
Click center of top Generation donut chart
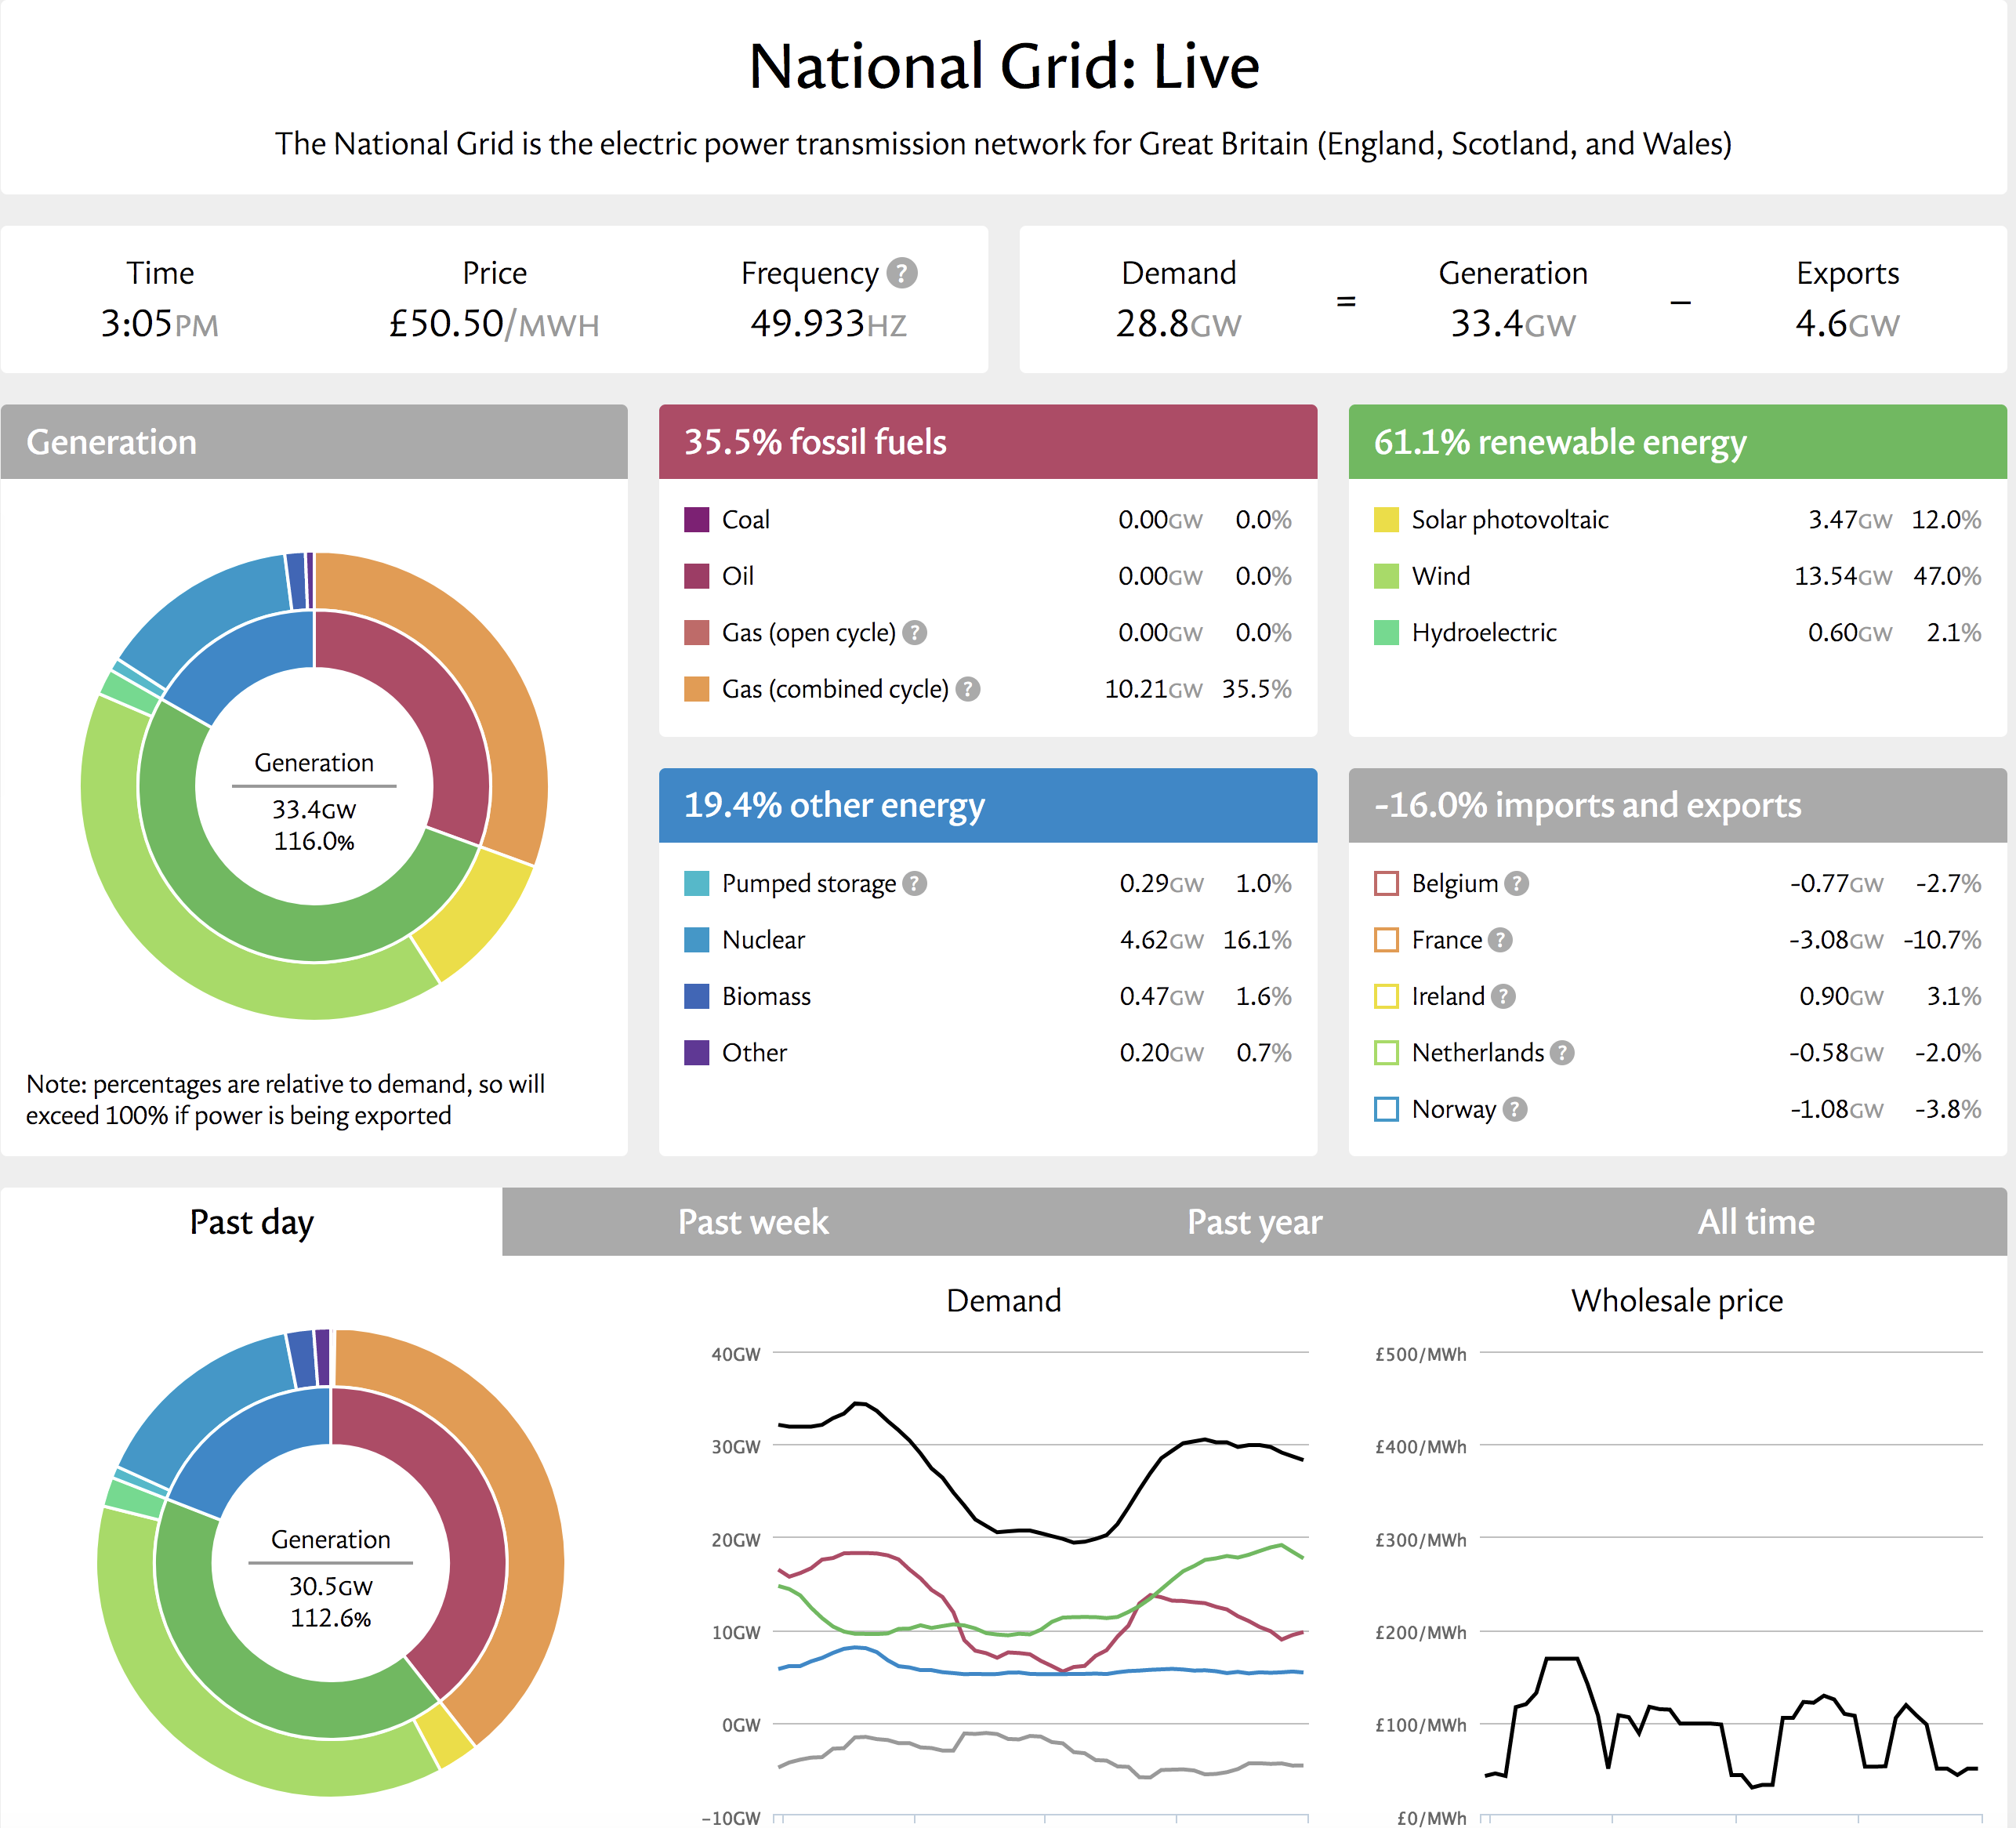coord(314,787)
